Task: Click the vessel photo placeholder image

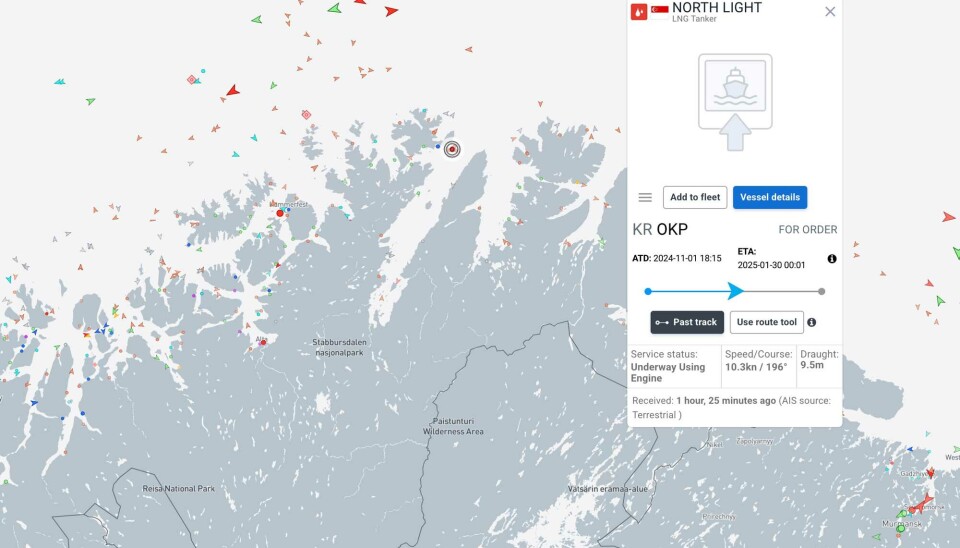Action: pos(735,101)
